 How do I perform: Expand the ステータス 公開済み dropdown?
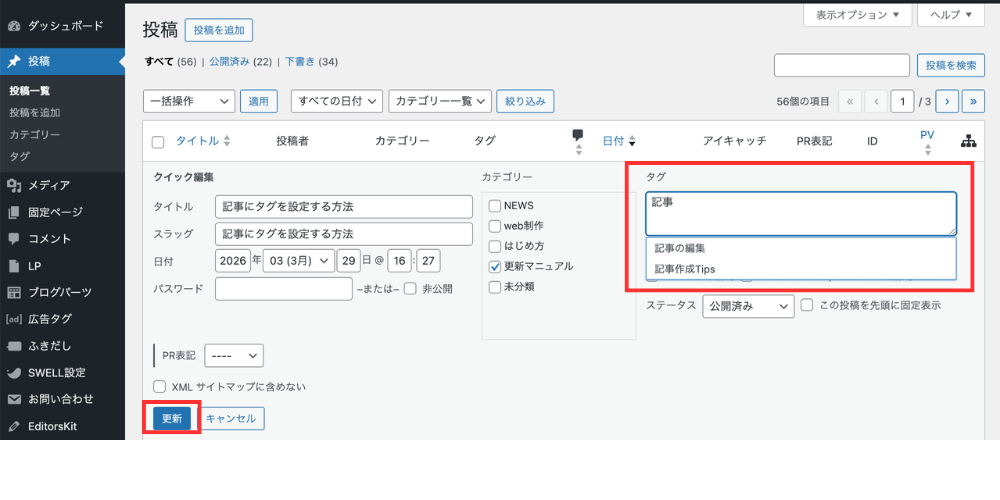tap(748, 306)
